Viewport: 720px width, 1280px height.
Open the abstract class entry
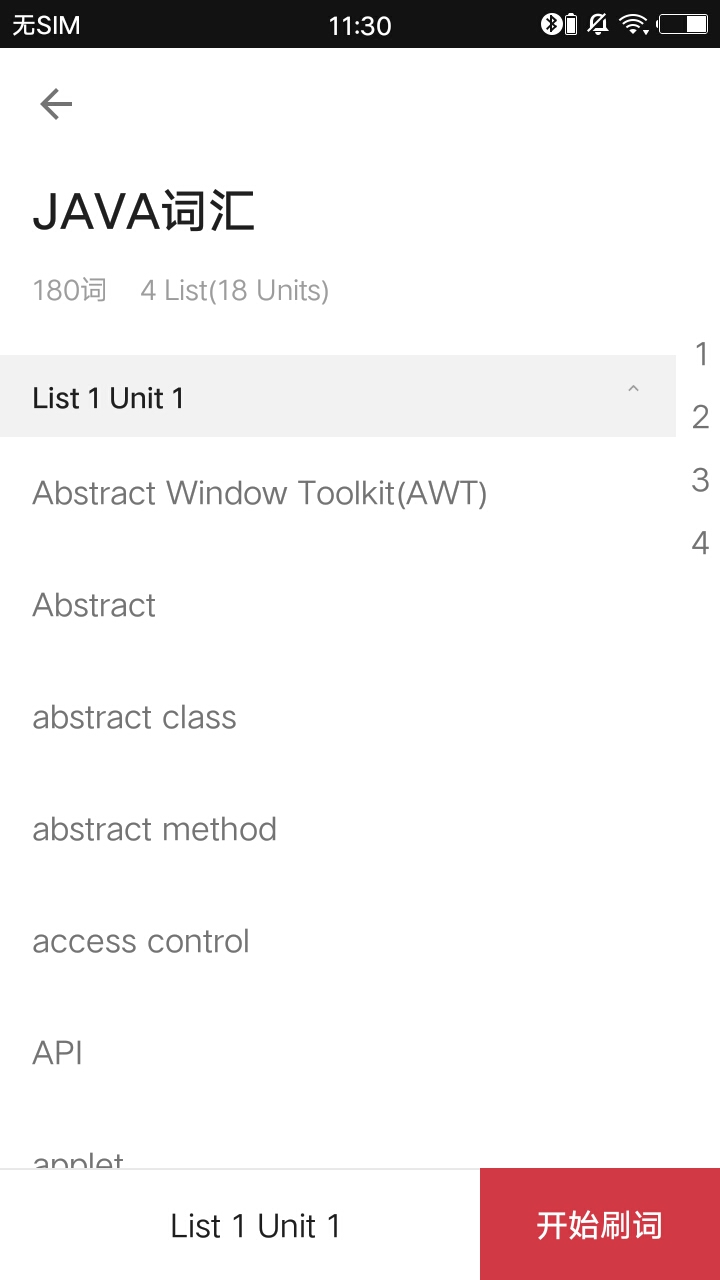(x=135, y=717)
